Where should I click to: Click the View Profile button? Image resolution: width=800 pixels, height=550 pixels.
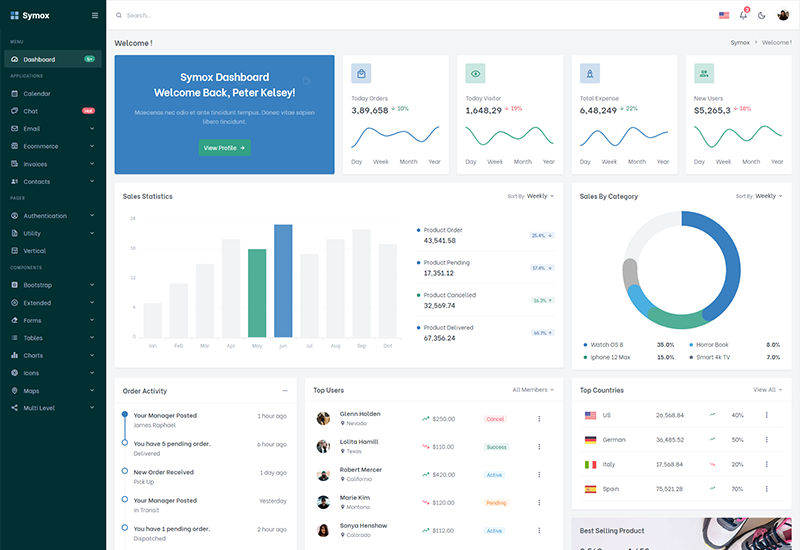coord(224,148)
